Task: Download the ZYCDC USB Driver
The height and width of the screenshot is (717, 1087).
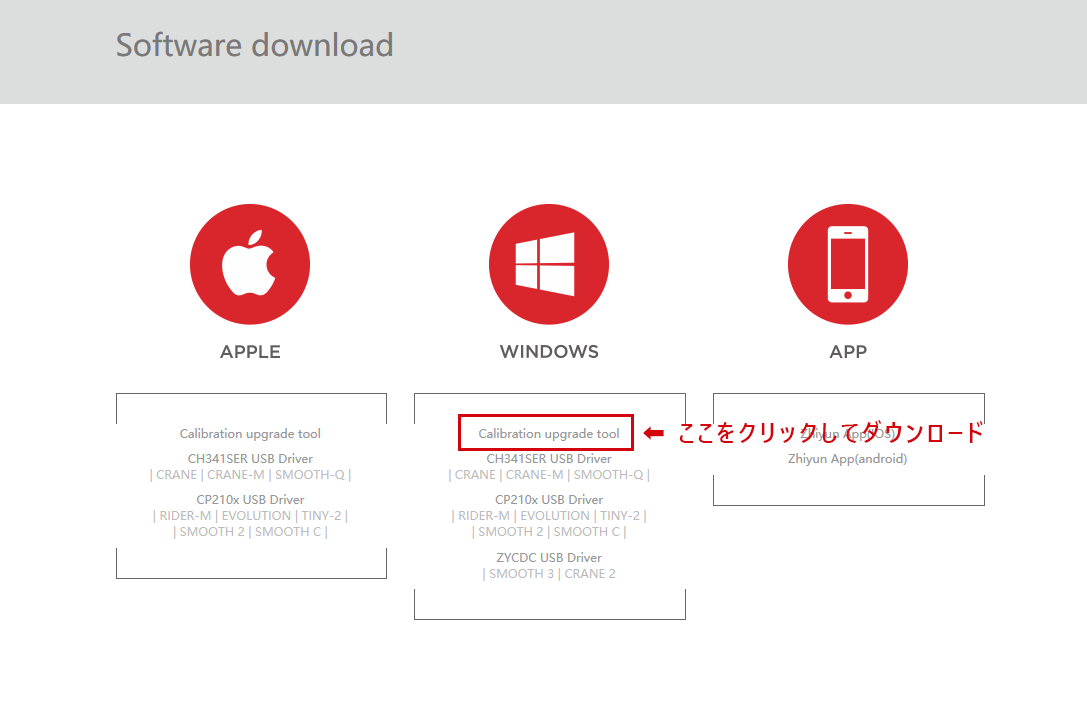Action: click(549, 558)
